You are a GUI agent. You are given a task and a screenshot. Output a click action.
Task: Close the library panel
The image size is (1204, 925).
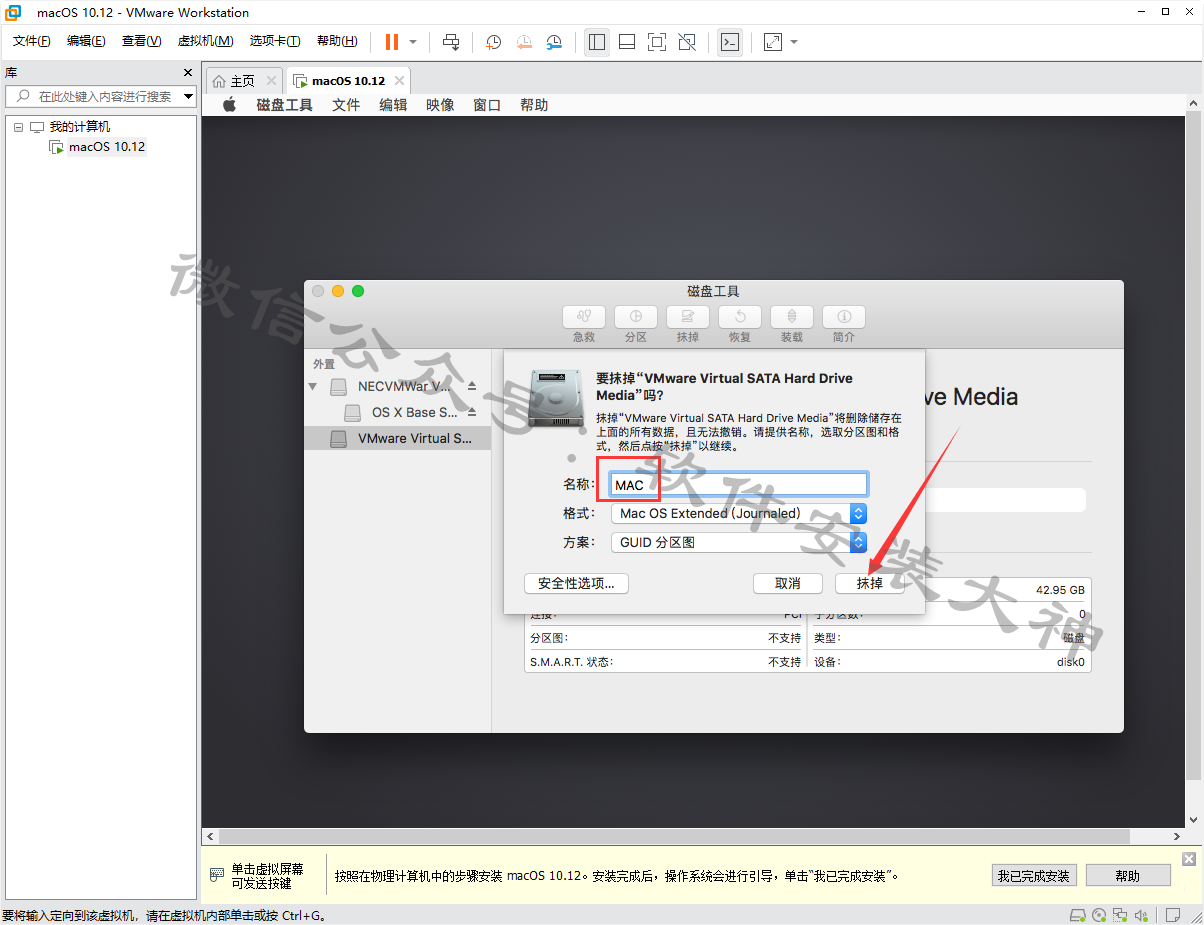click(188, 73)
